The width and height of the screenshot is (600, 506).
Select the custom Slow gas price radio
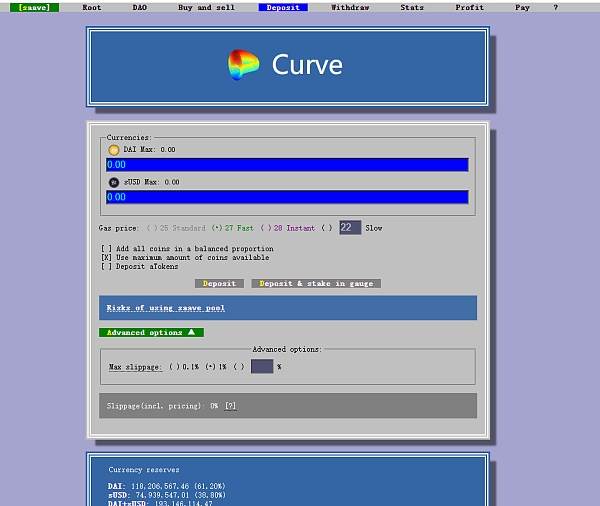pos(326,228)
